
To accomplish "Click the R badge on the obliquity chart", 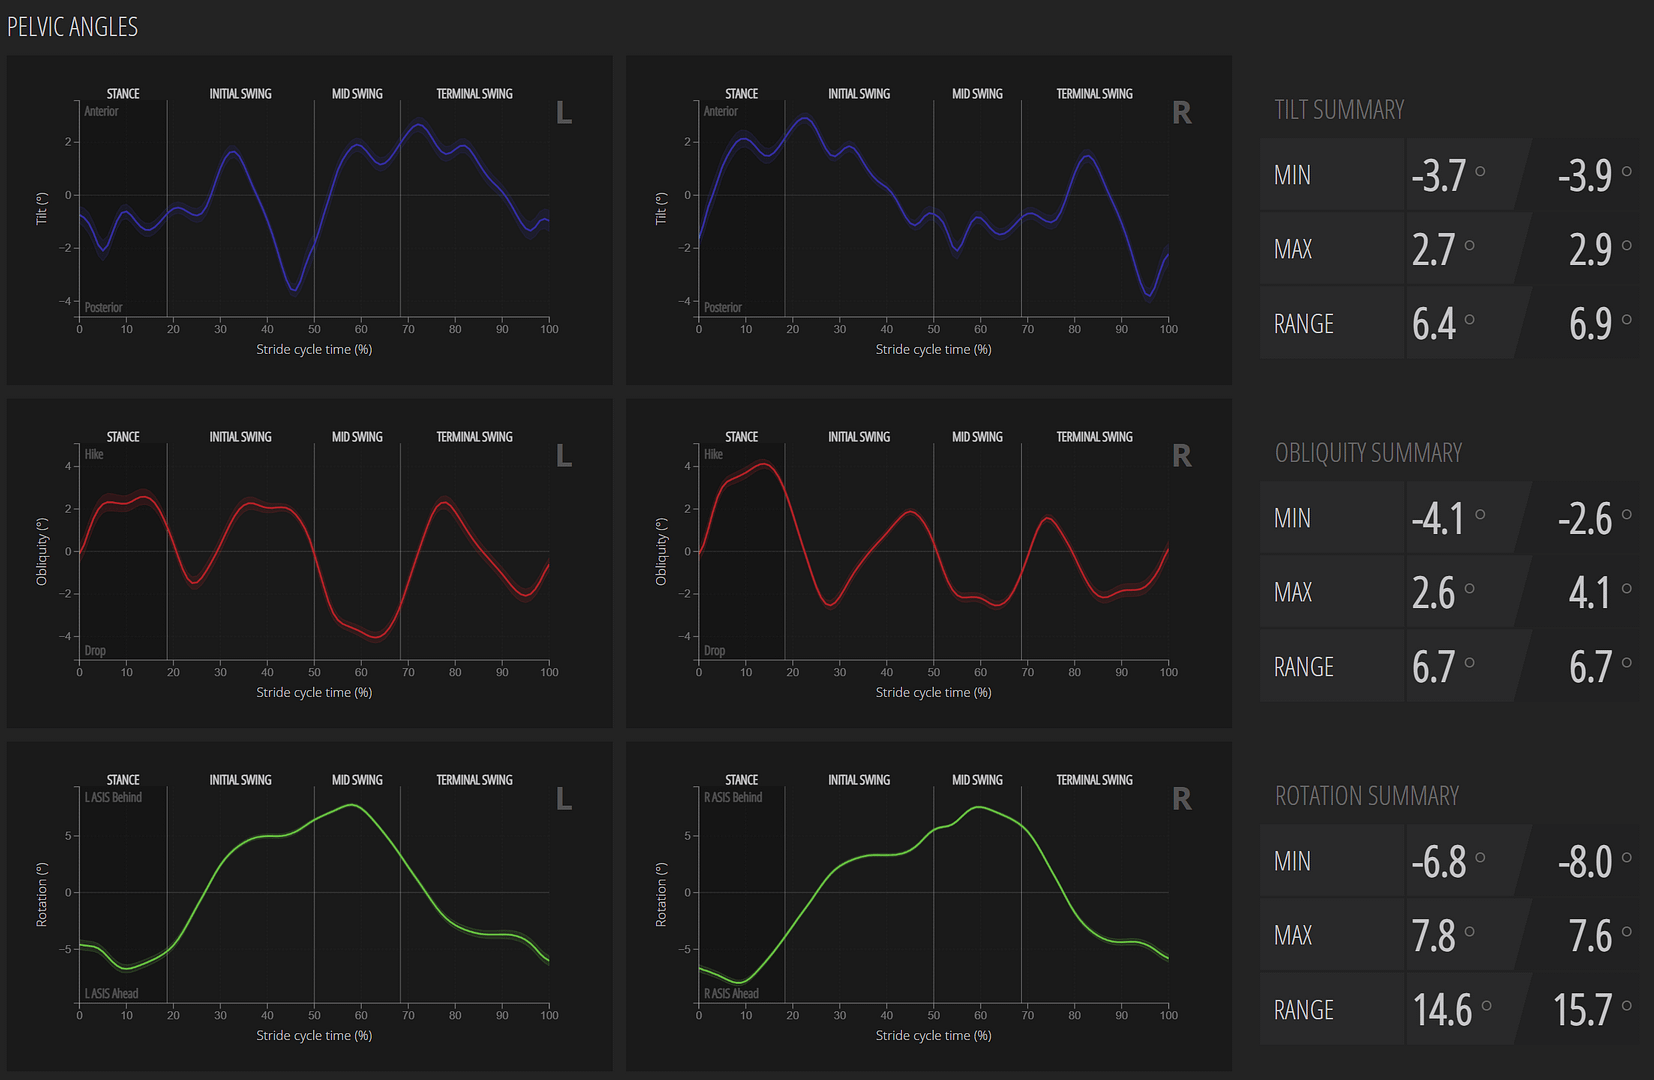I will tap(1182, 457).
